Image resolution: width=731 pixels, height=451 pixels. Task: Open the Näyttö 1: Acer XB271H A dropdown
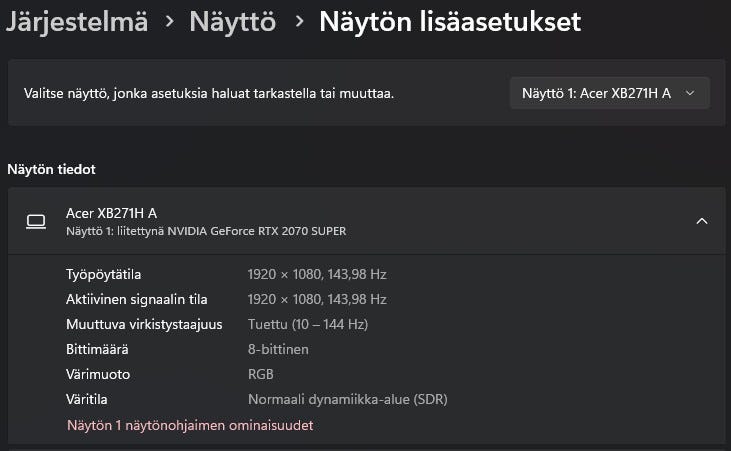pos(609,93)
